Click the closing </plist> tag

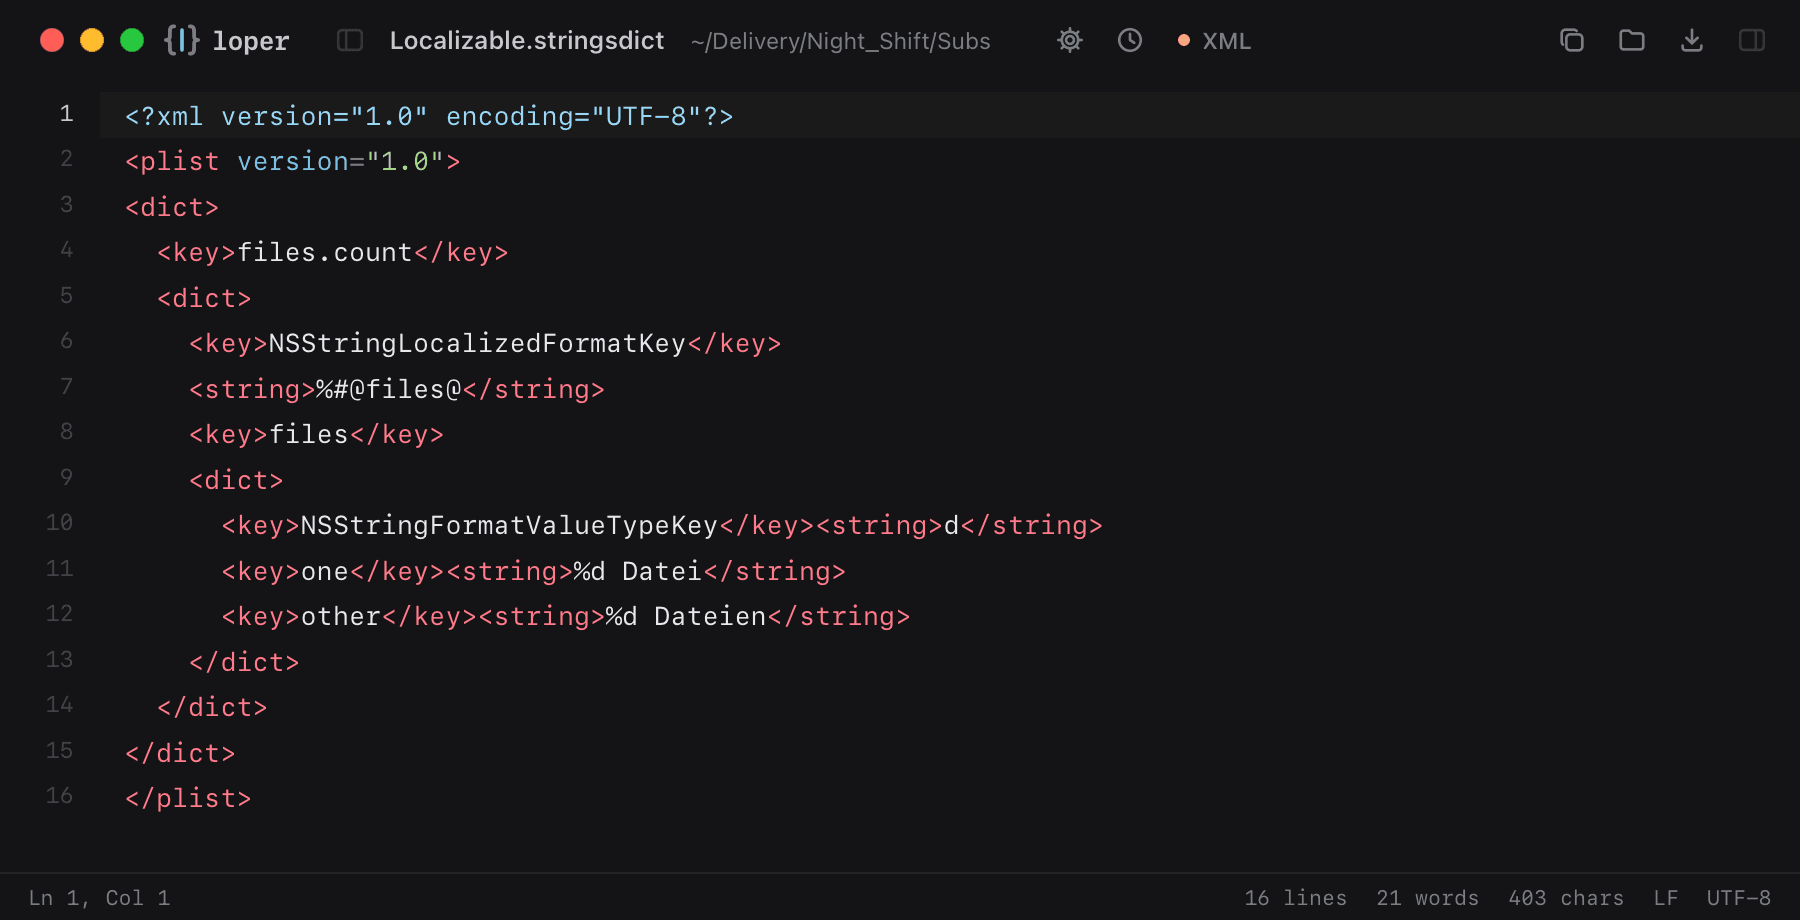(188, 798)
